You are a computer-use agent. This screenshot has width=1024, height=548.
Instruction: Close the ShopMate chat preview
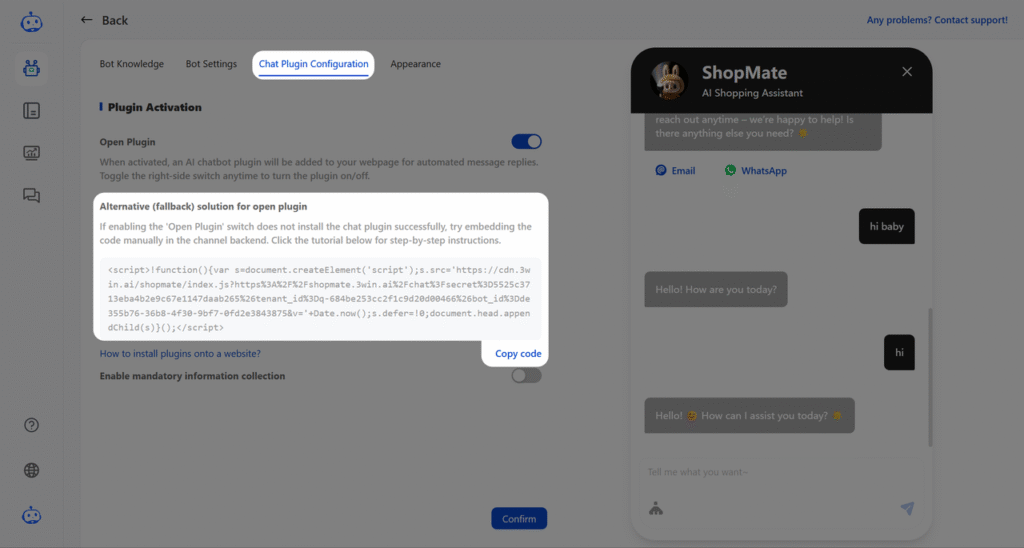[907, 72]
